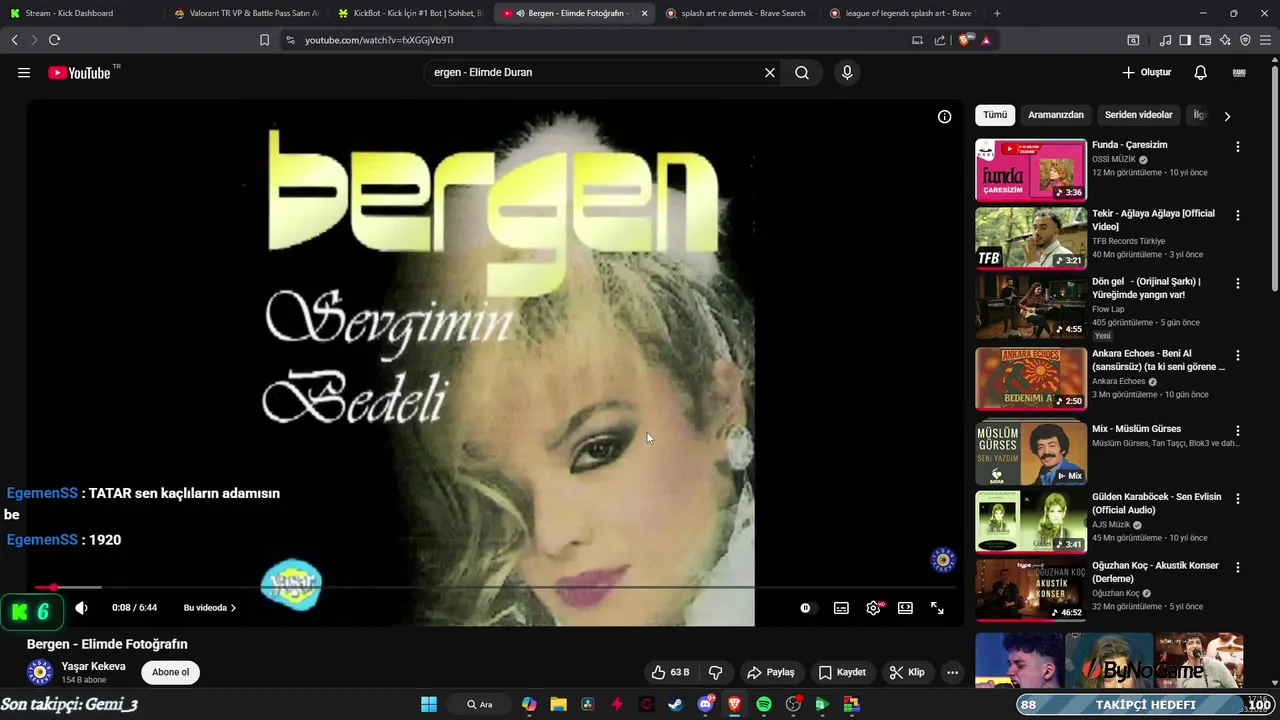Mute the video volume speaker
1280x720 pixels.
82,607
